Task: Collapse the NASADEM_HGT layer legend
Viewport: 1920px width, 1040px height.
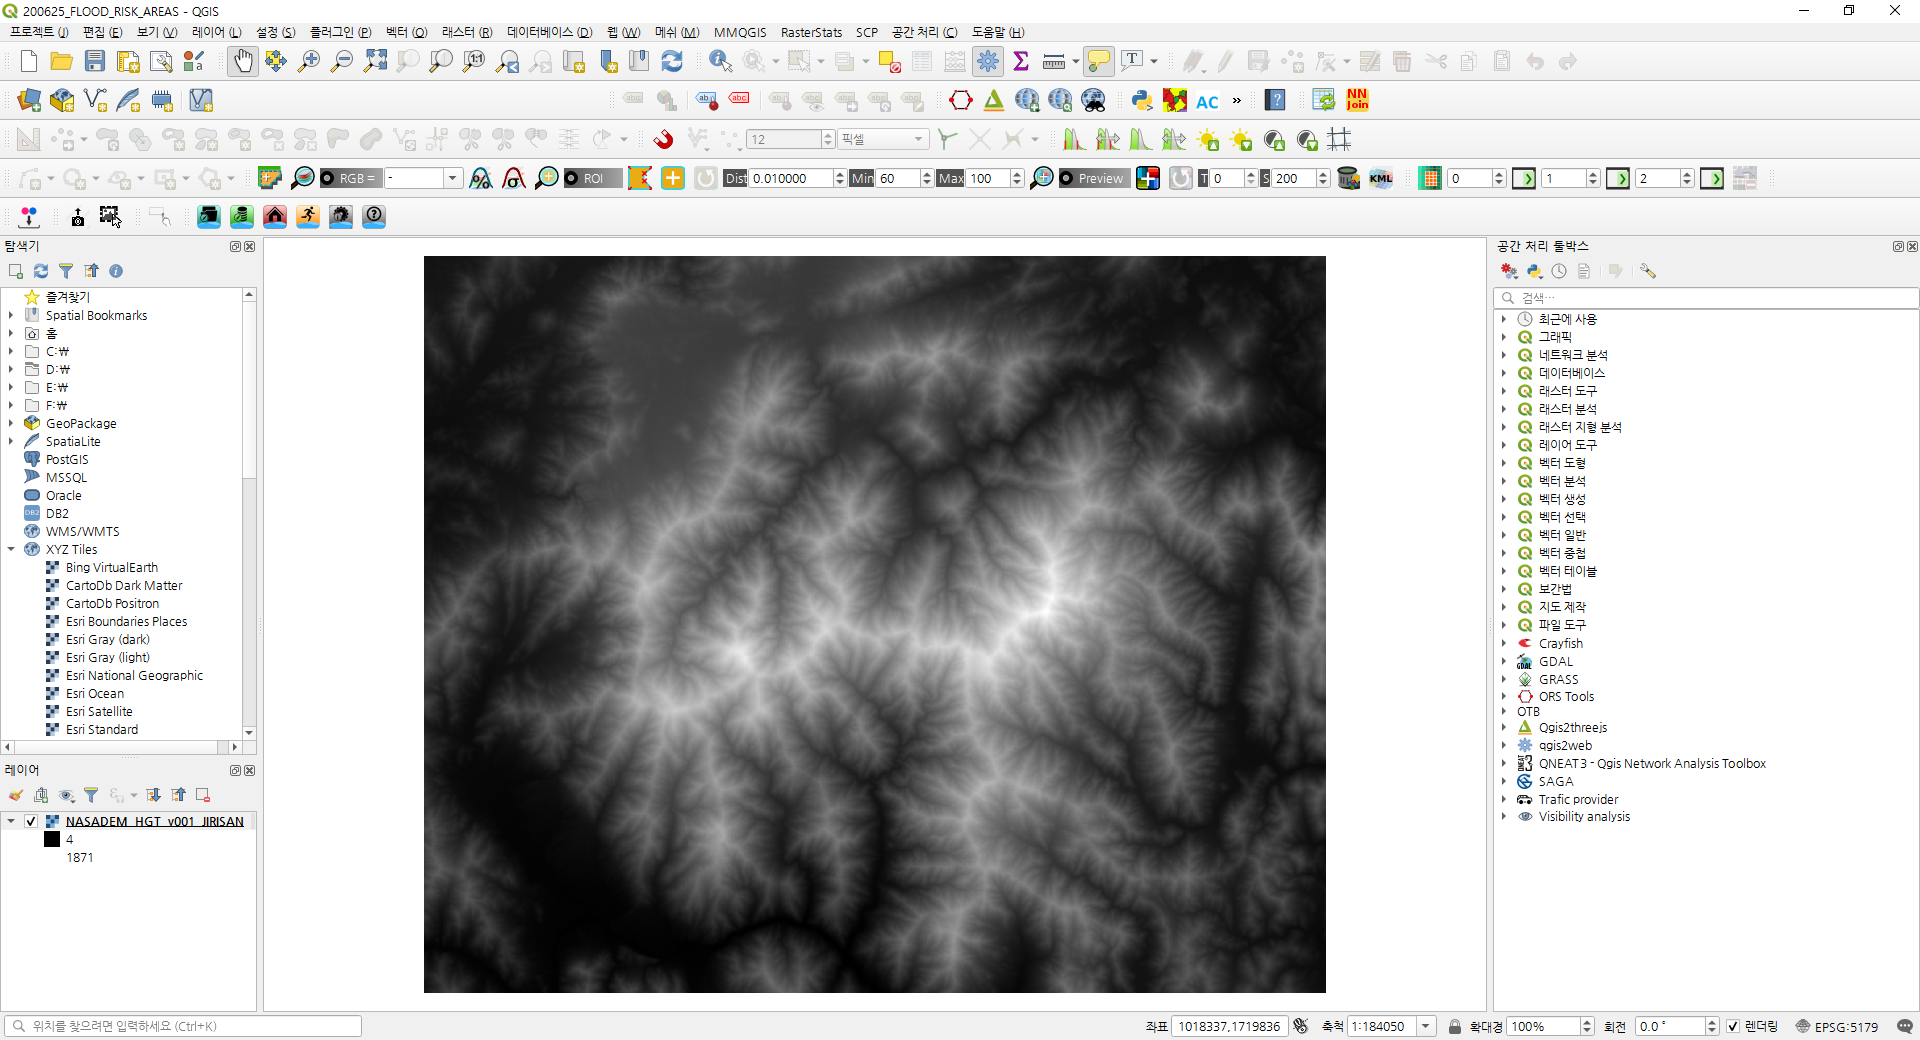Action: tap(11, 821)
